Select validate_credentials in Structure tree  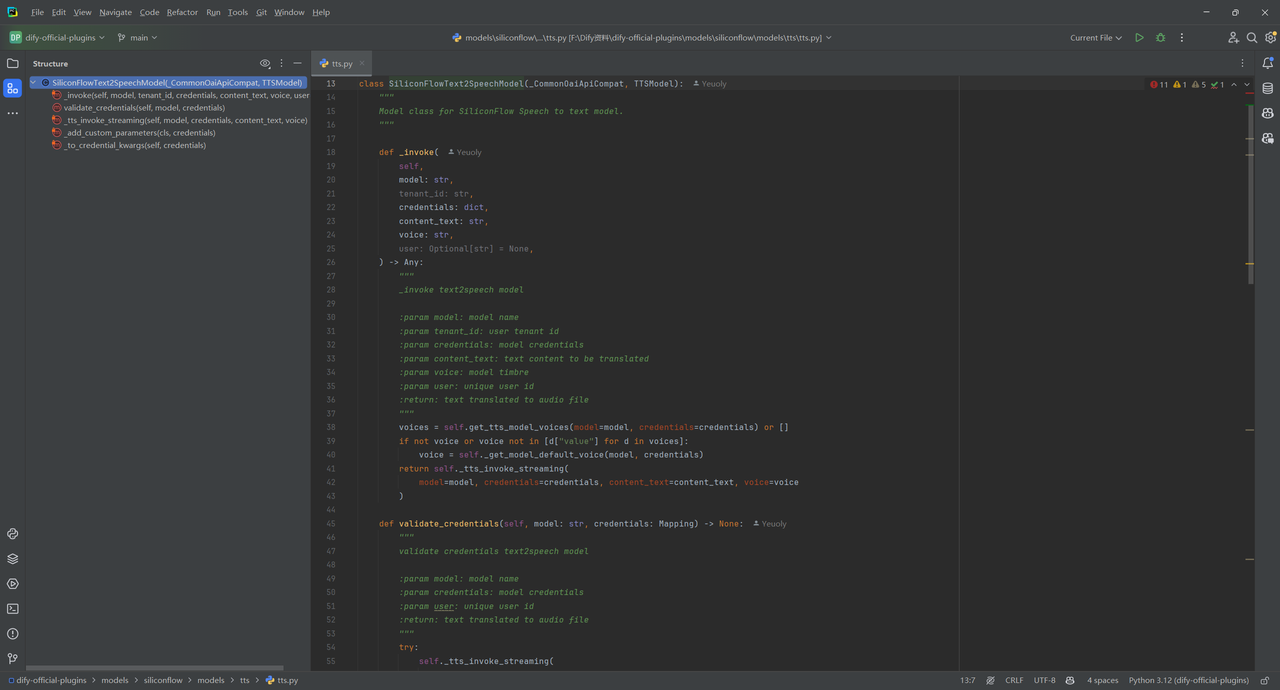pos(144,108)
